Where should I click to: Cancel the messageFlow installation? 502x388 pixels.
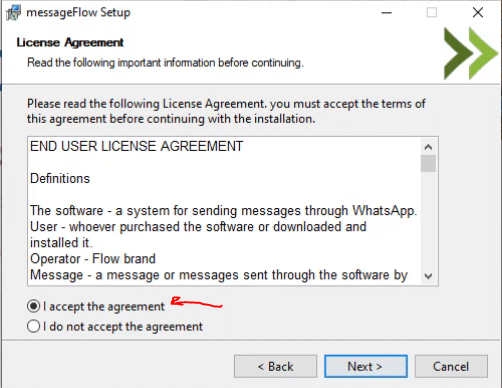(451, 366)
